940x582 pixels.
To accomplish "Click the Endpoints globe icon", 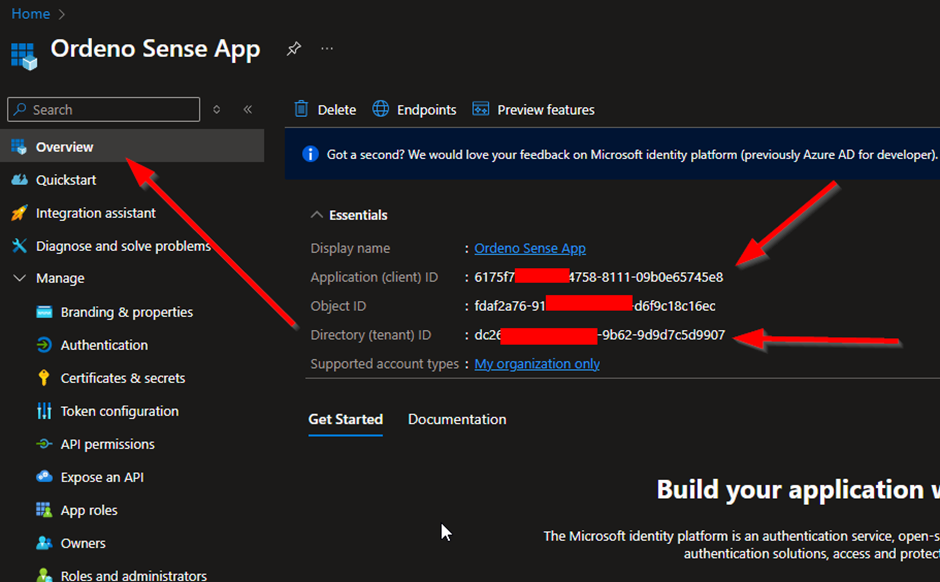I will (381, 109).
